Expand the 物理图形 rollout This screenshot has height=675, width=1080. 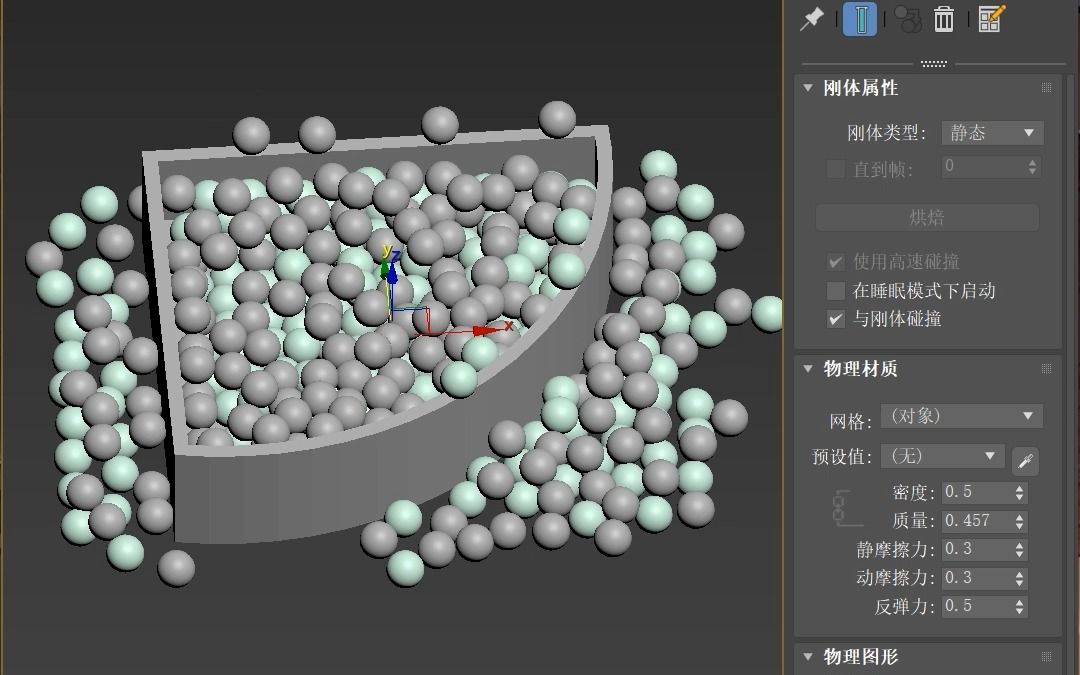806,657
